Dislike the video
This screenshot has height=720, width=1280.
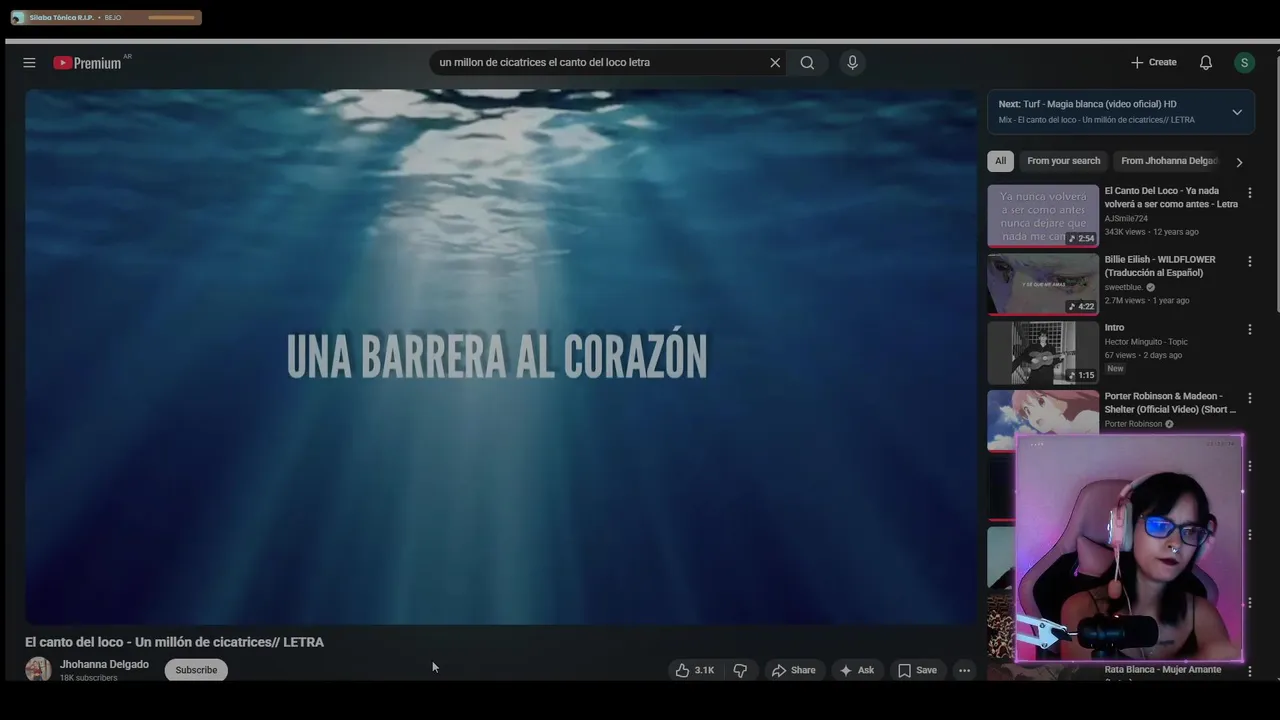[x=741, y=670]
